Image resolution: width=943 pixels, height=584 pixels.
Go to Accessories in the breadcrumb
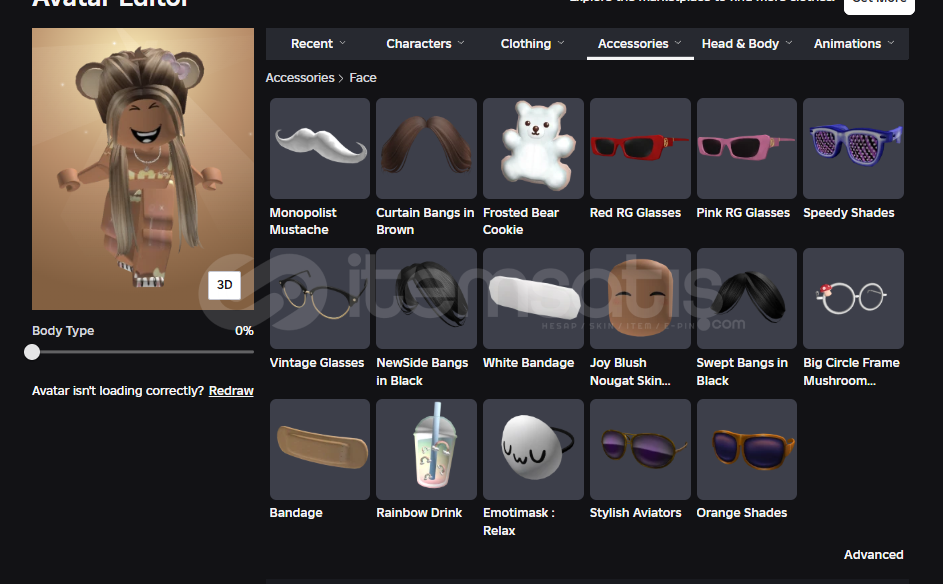[300, 78]
